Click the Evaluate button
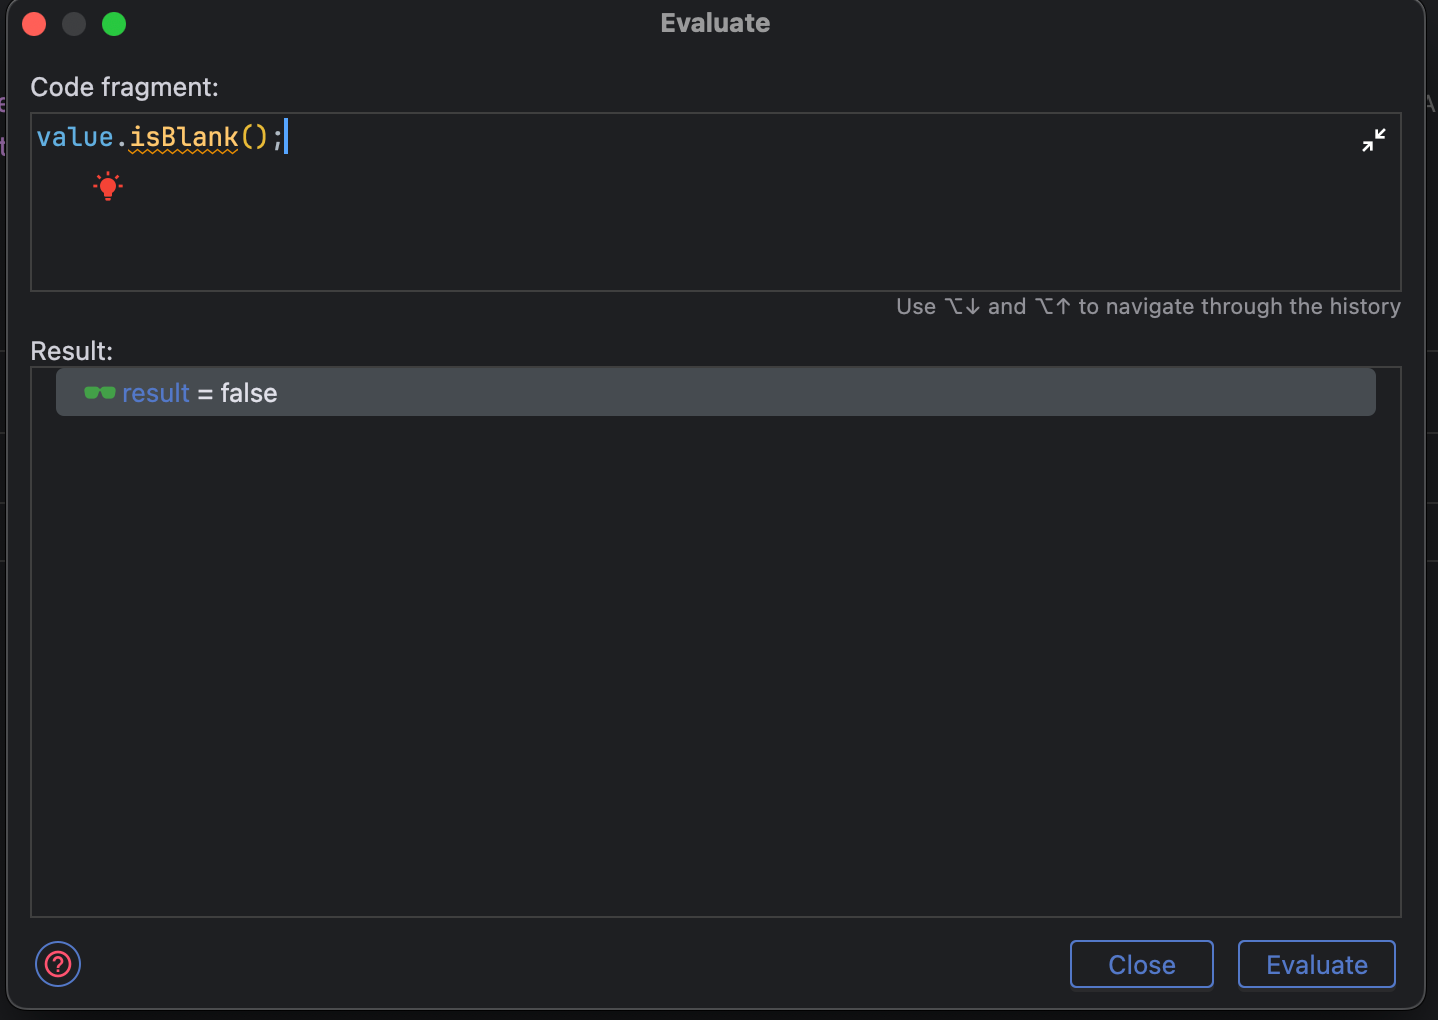Image resolution: width=1438 pixels, height=1020 pixels. click(x=1316, y=964)
